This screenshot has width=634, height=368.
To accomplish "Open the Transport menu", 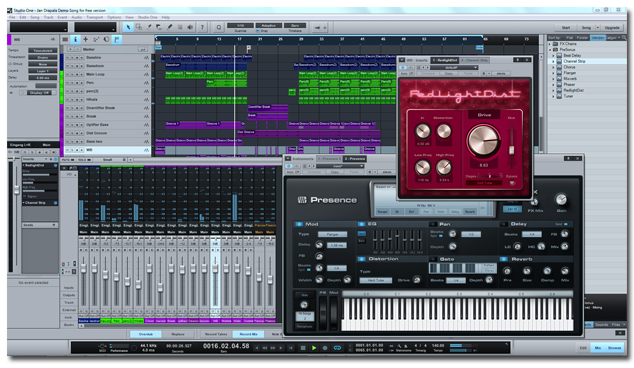I will tap(94, 17).
